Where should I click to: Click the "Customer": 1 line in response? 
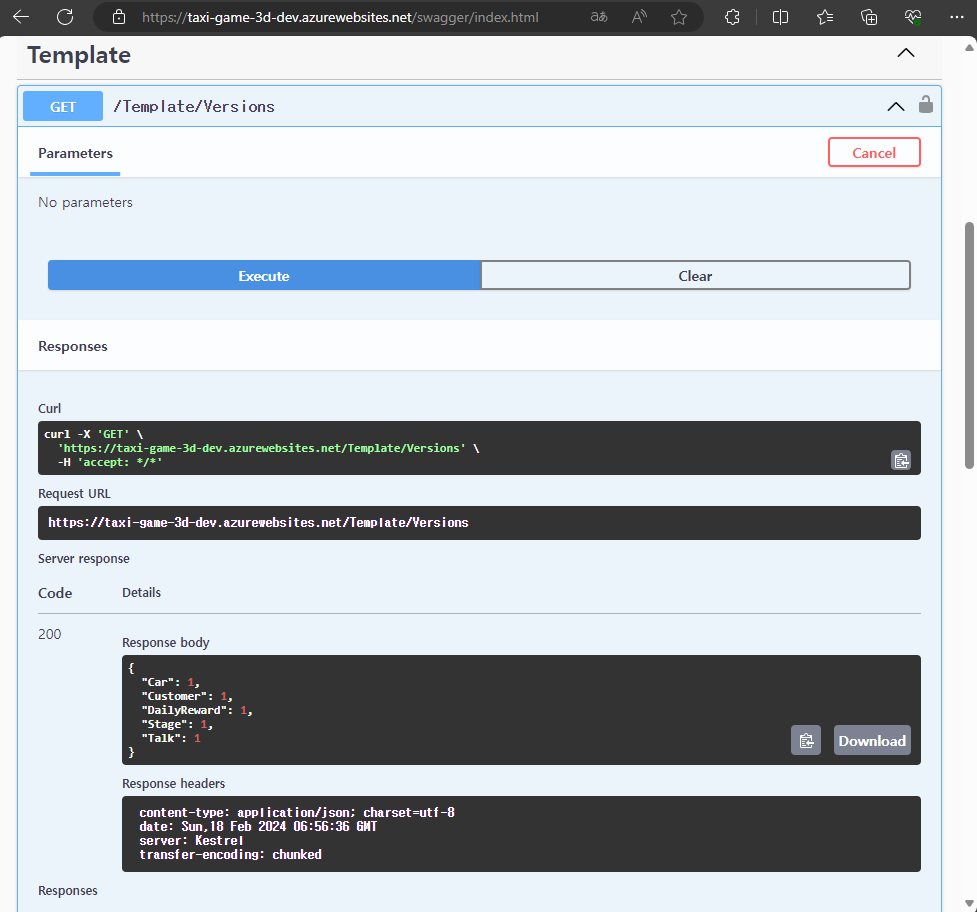(x=187, y=696)
